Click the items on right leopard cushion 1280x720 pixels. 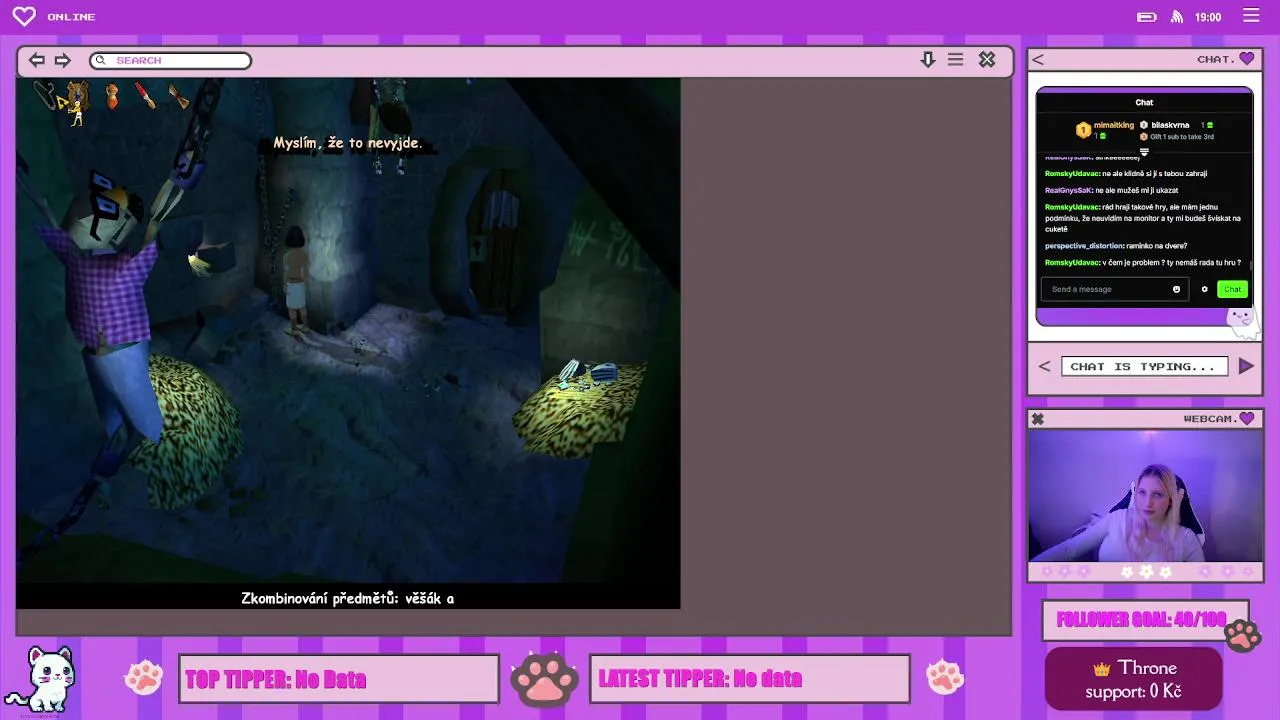(x=588, y=375)
